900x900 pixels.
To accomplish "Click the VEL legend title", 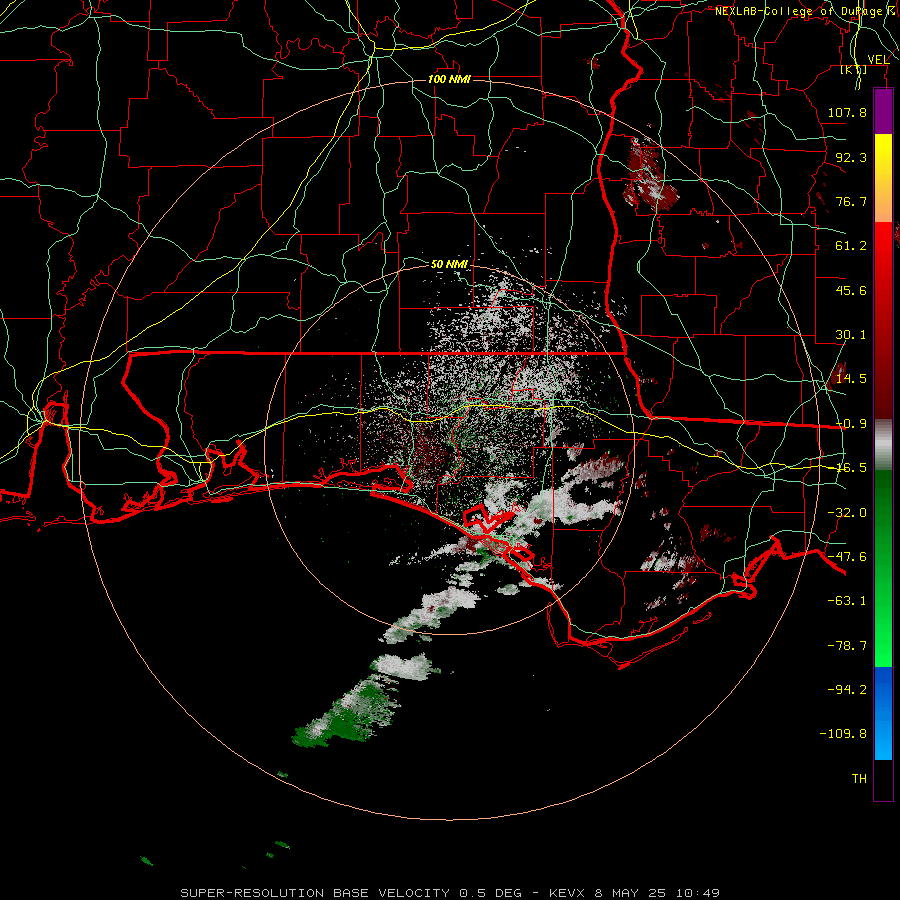I will [878, 60].
